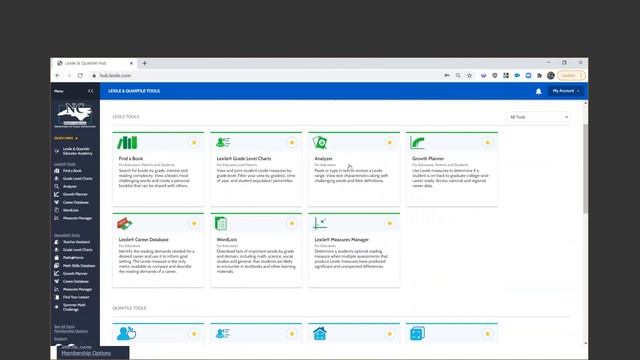The image size is (640, 360).
Task: Toggle favorite star on the Quantile teacher-apple card
Action: coord(194,333)
